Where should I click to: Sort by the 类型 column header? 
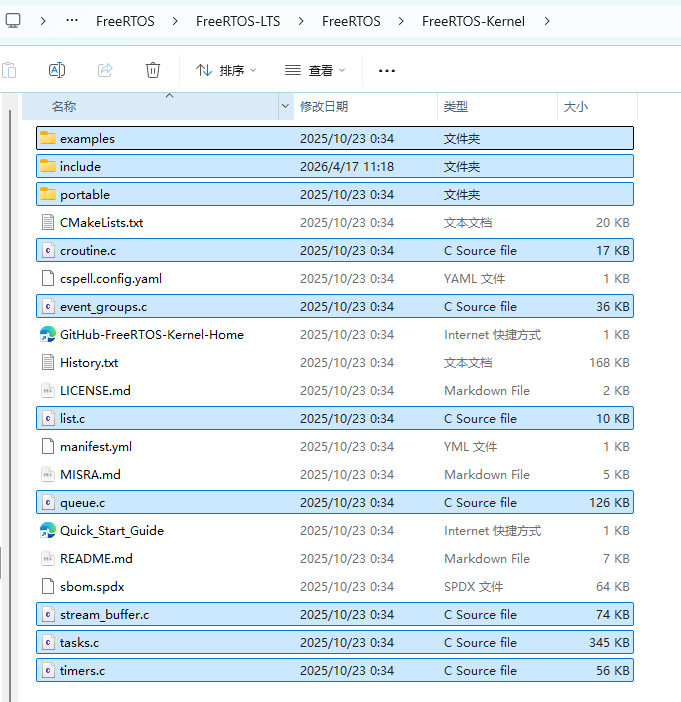456,107
